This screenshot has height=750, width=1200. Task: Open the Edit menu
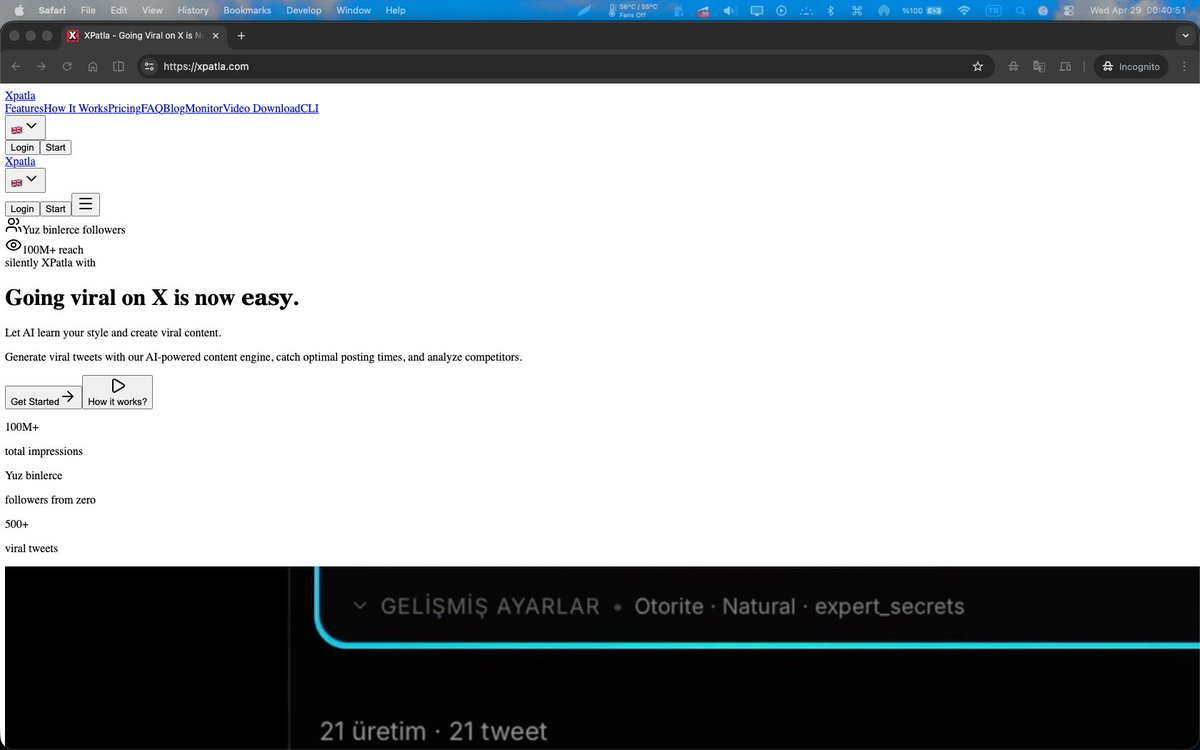tap(119, 10)
